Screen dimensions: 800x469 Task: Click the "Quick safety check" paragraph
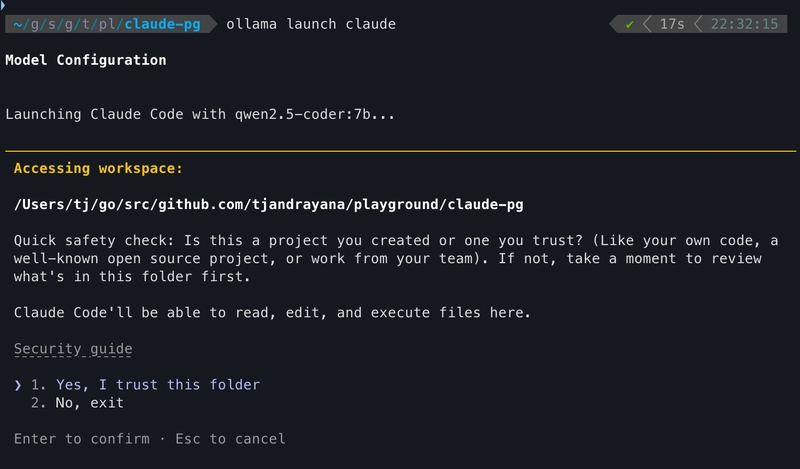396,259
